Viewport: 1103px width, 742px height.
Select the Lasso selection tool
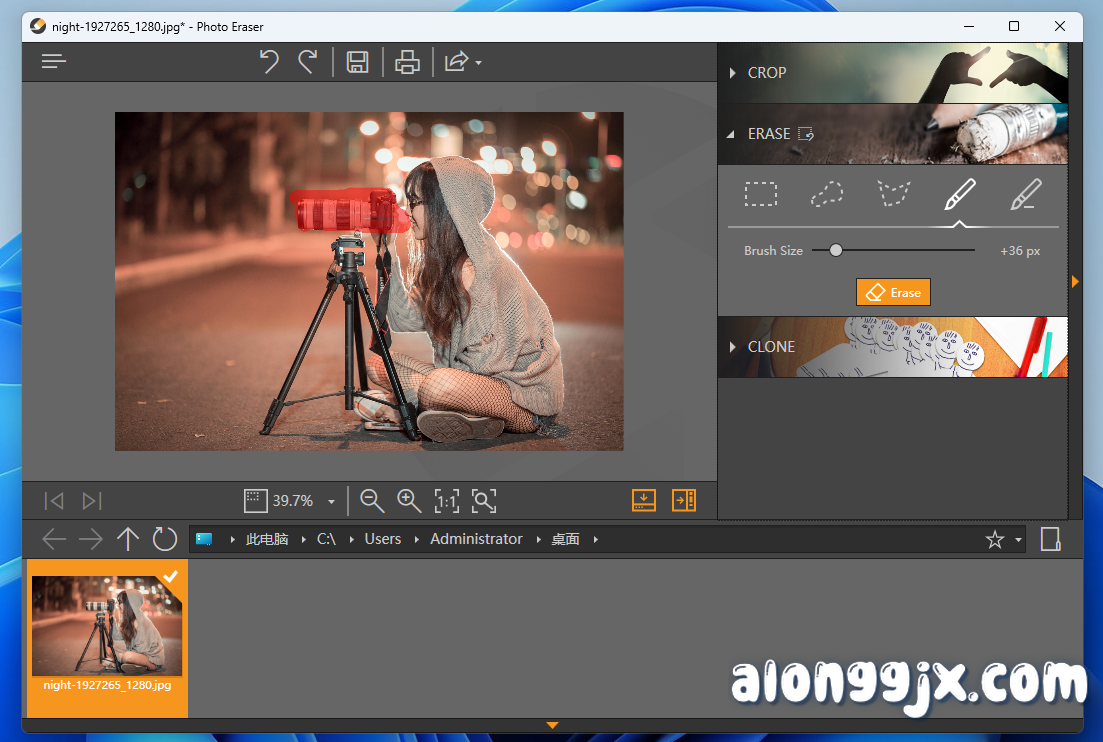pos(827,194)
